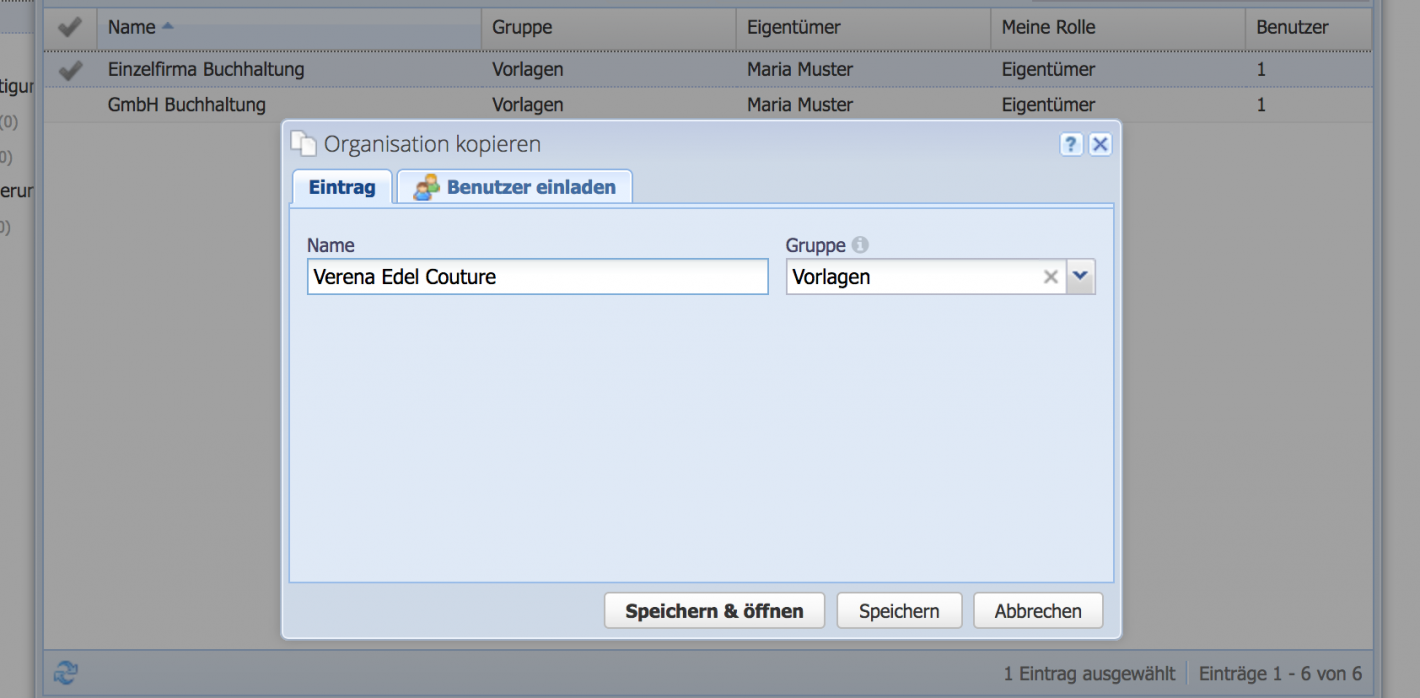This screenshot has height=698, width=1420.
Task: Open the Benutzer einladen tab
Action: pyautogui.click(x=513, y=186)
